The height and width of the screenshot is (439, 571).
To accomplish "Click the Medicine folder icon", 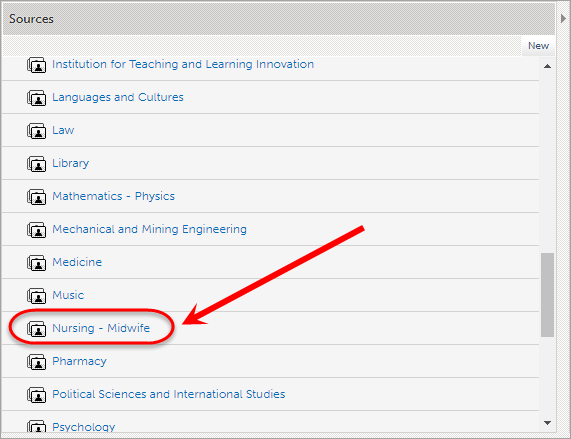I will coord(36,263).
